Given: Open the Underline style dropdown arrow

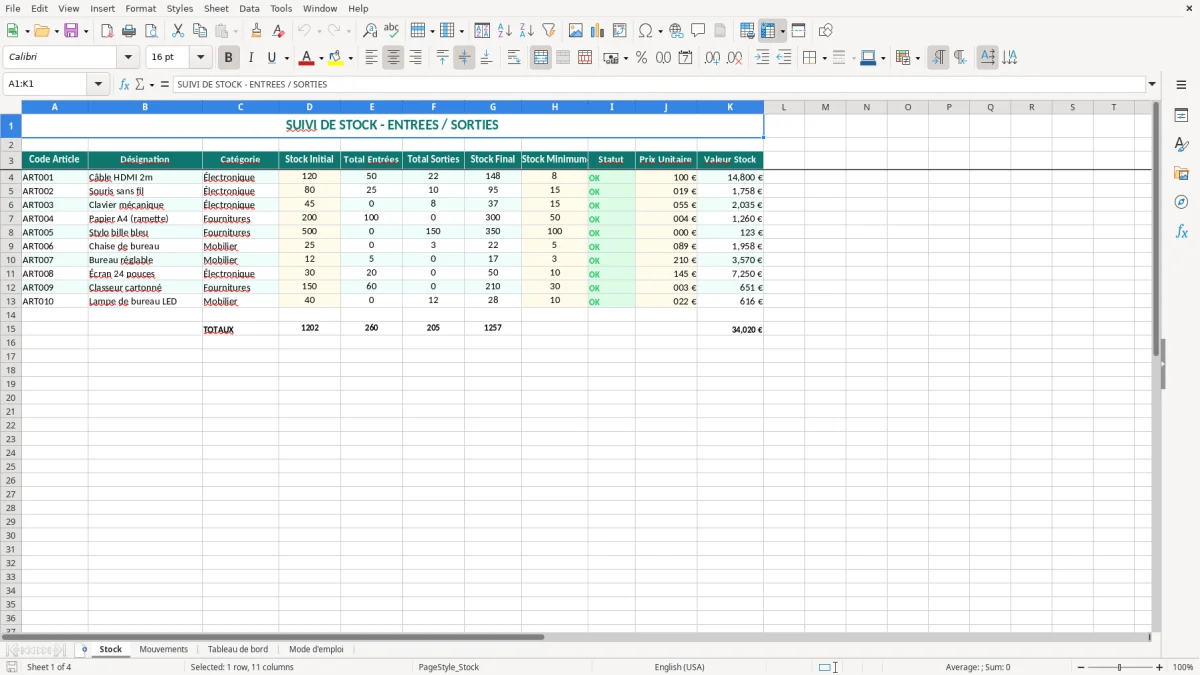Looking at the screenshot, I should pyautogui.click(x=286, y=58).
